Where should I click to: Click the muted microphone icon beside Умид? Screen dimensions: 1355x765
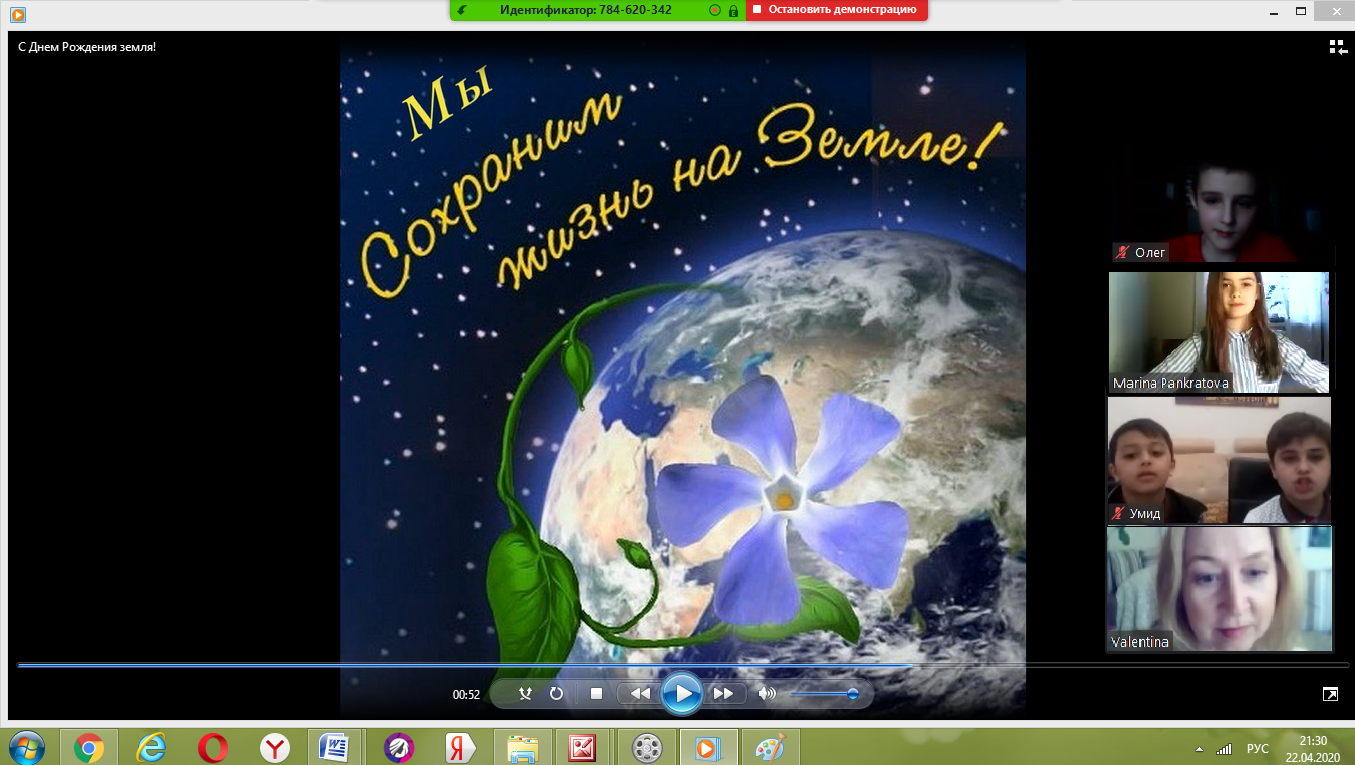click(x=1118, y=513)
